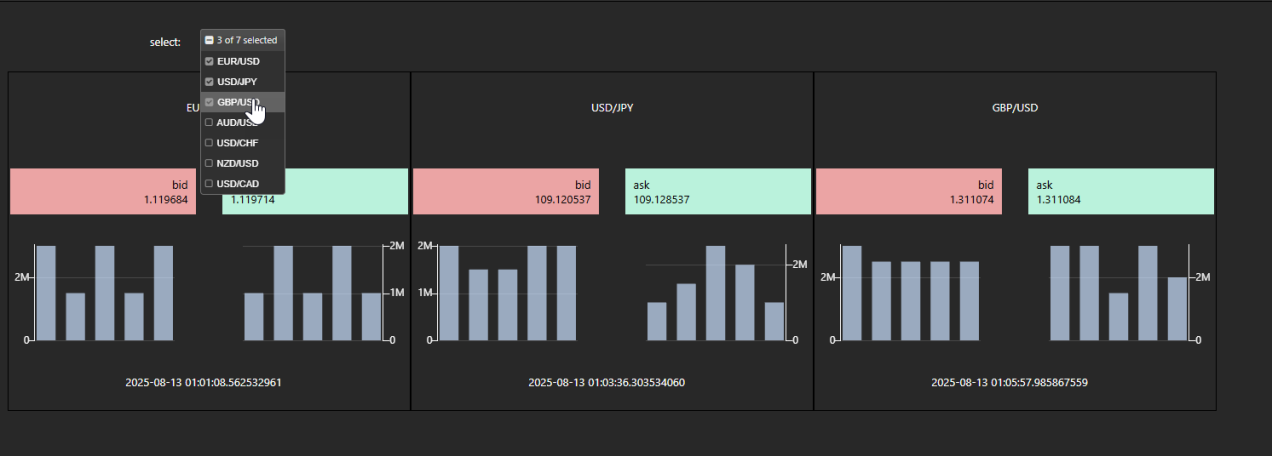This screenshot has height=456, width=1272.
Task: Uncheck the EUR/USD option
Action: pos(209,62)
